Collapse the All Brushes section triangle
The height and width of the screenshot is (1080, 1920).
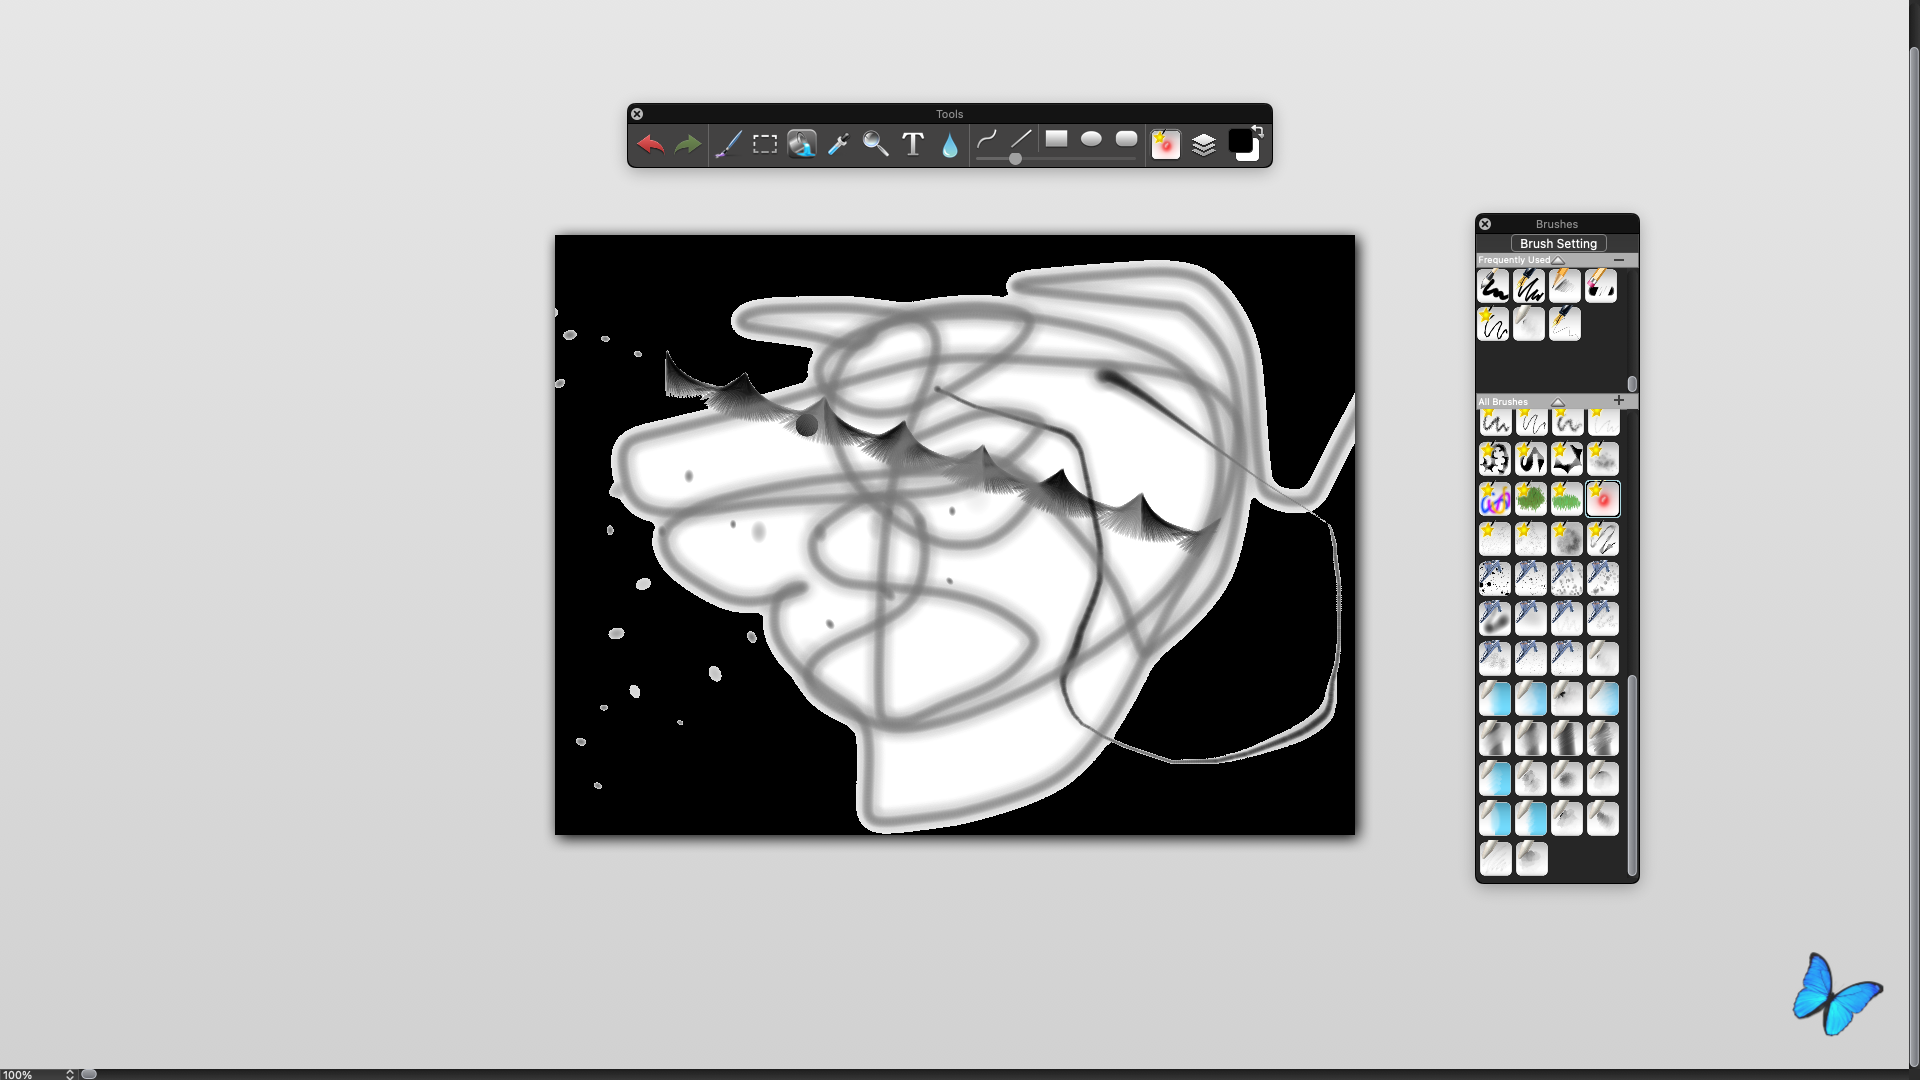click(1557, 402)
